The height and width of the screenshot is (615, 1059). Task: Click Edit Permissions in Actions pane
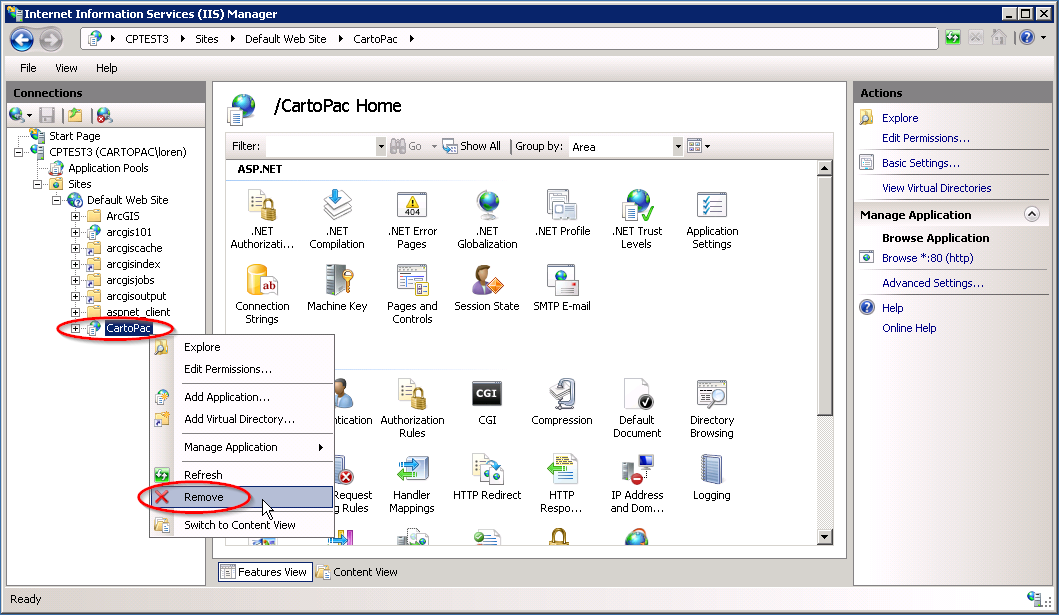926,138
